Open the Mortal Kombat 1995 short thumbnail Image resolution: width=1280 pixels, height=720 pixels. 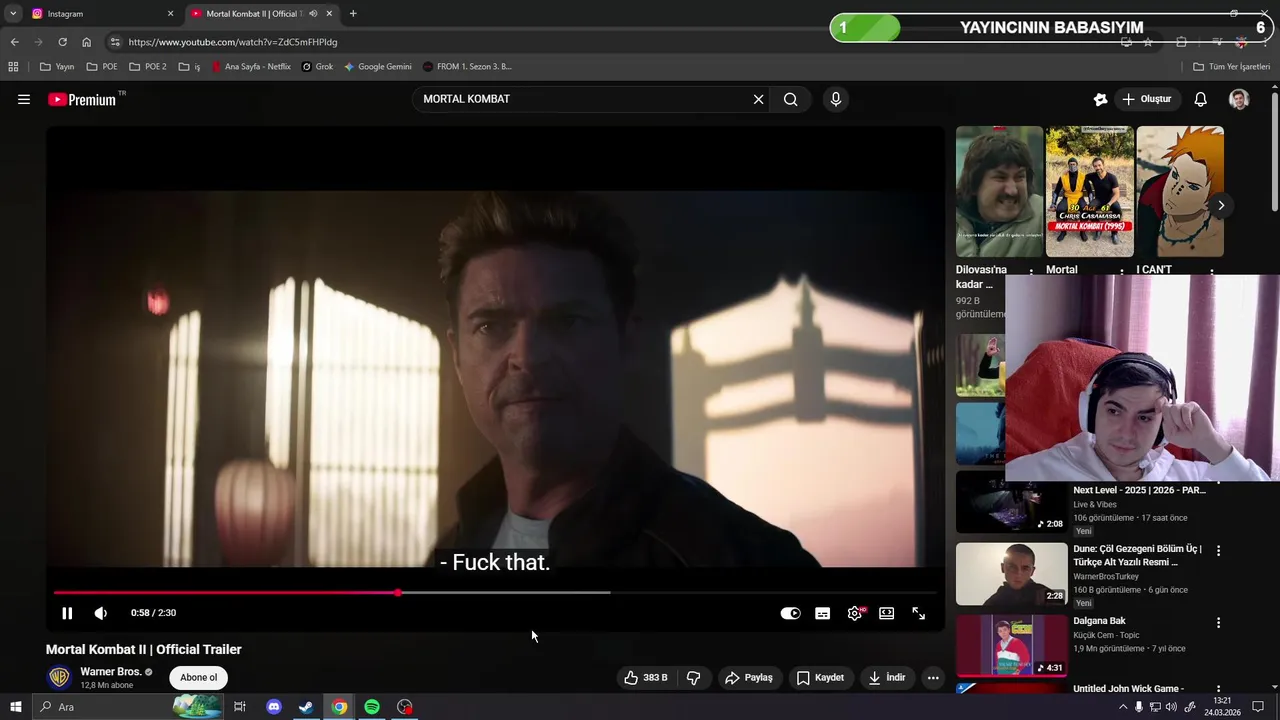coord(1090,191)
